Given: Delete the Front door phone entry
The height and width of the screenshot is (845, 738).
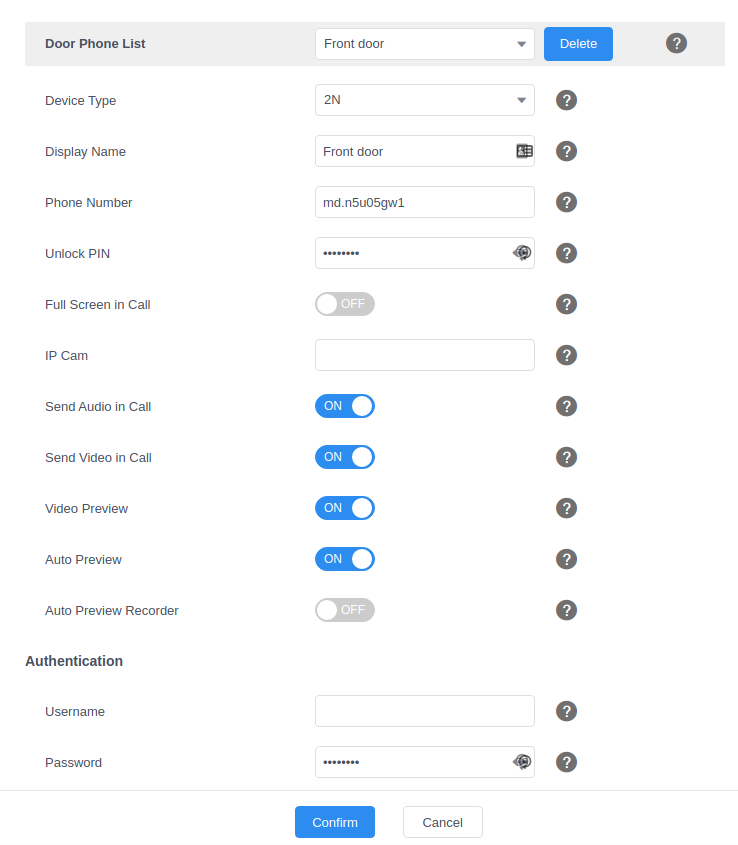Looking at the screenshot, I should point(578,44).
